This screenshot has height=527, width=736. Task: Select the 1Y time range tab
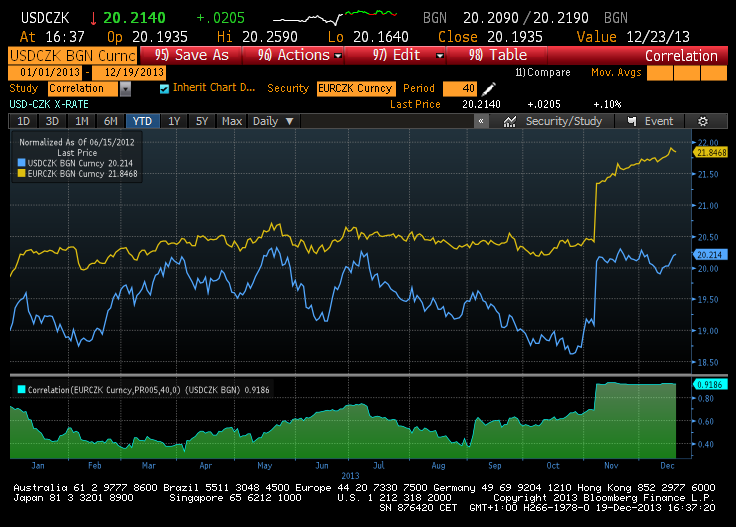(174, 121)
